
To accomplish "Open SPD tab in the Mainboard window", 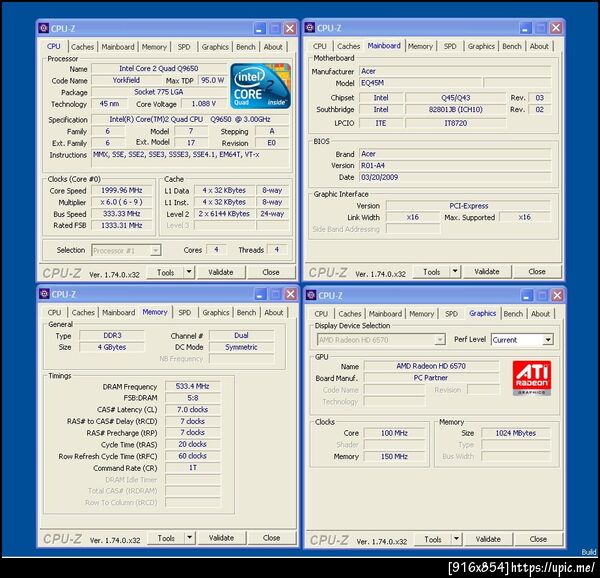I will (450, 46).
